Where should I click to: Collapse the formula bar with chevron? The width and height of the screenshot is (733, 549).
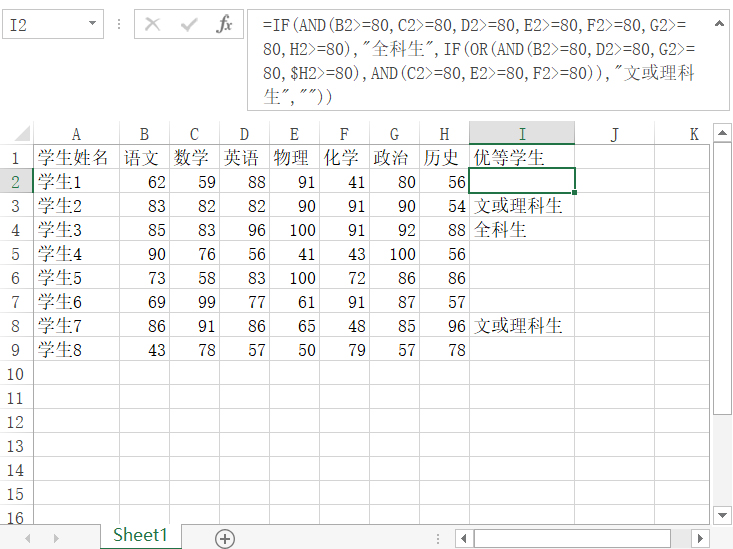click(x=719, y=23)
